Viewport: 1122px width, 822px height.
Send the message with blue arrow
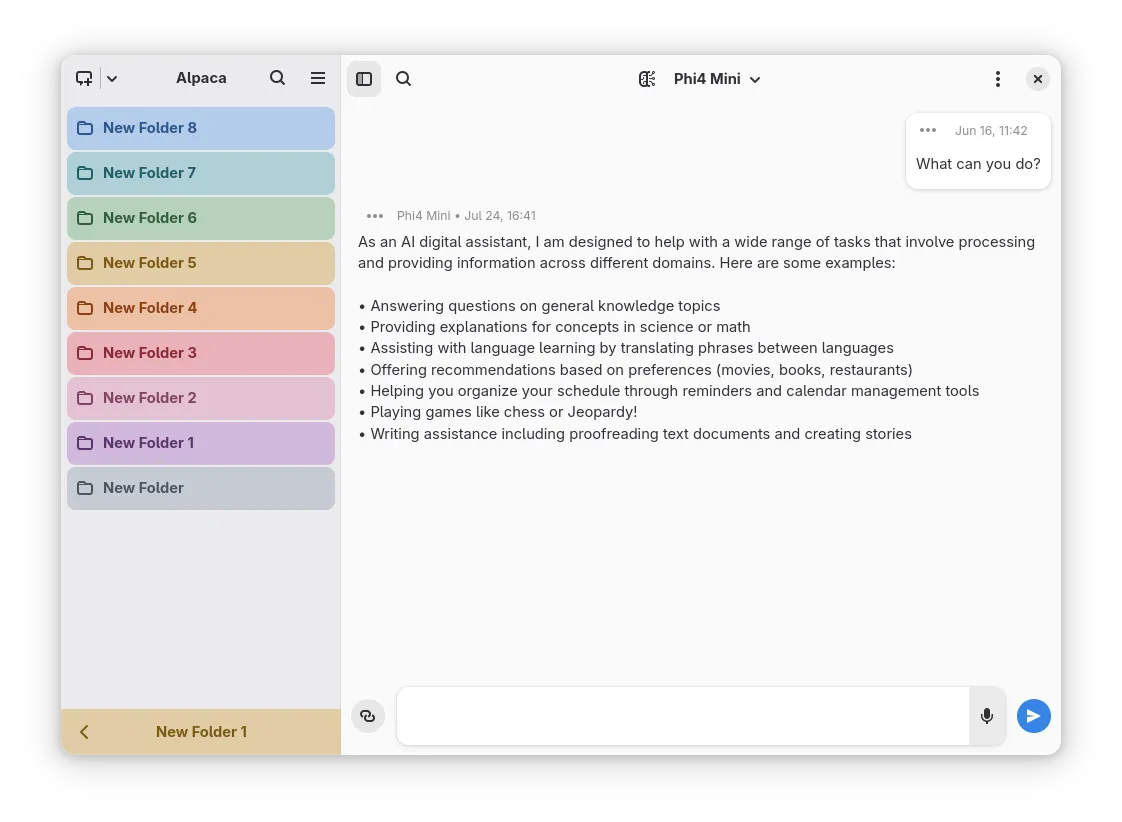coord(1034,716)
